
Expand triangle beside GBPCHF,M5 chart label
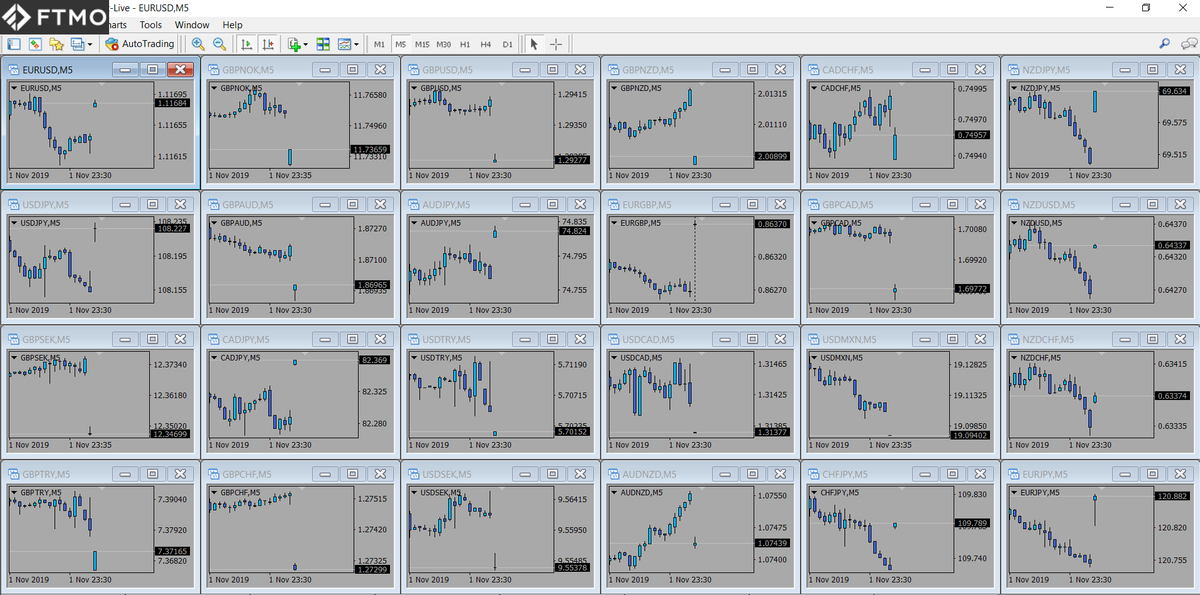click(214, 493)
